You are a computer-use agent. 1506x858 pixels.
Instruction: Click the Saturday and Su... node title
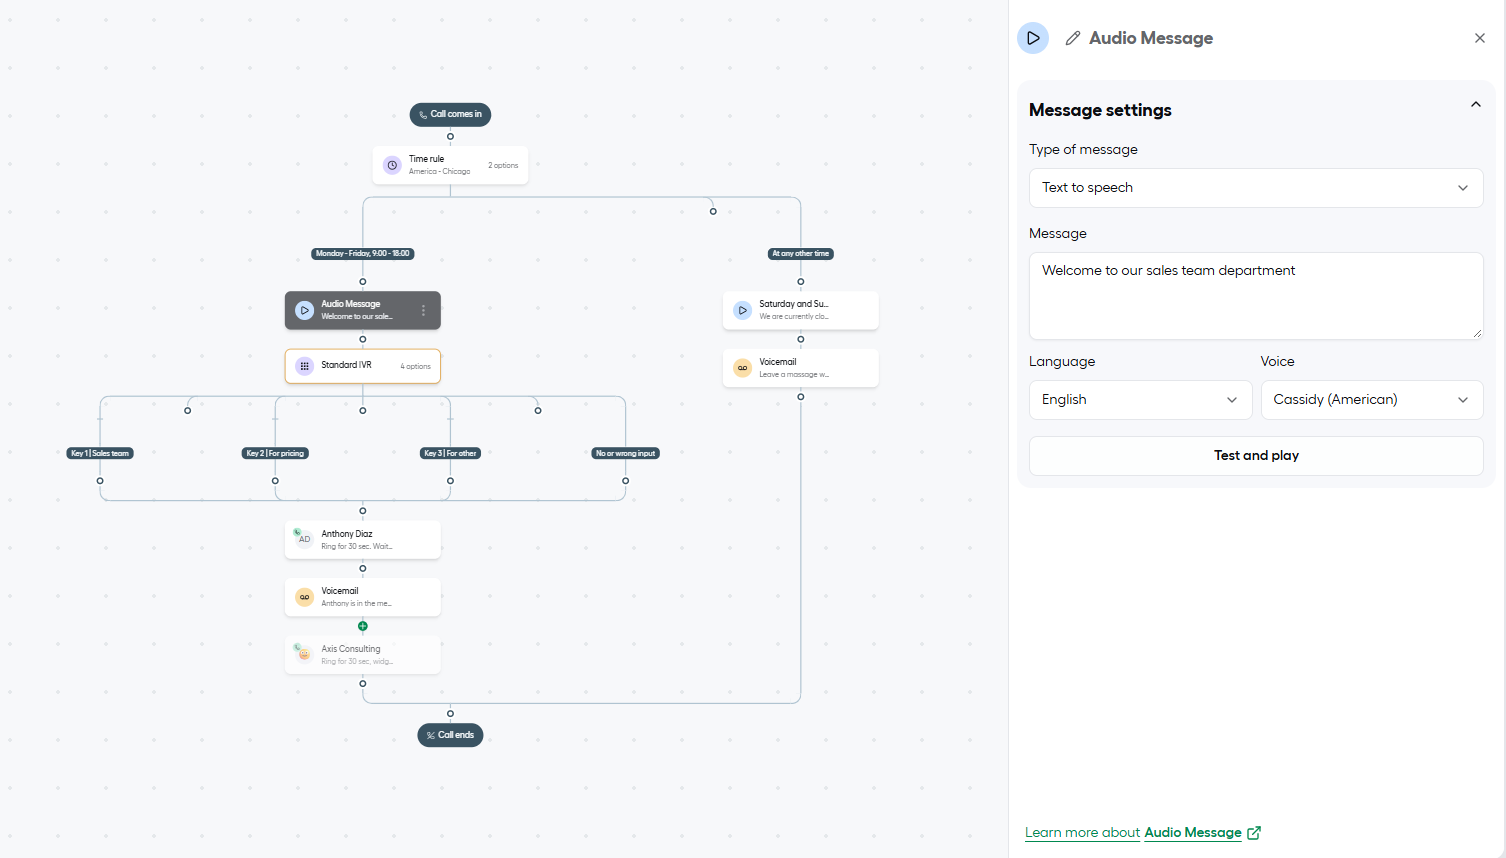(794, 304)
